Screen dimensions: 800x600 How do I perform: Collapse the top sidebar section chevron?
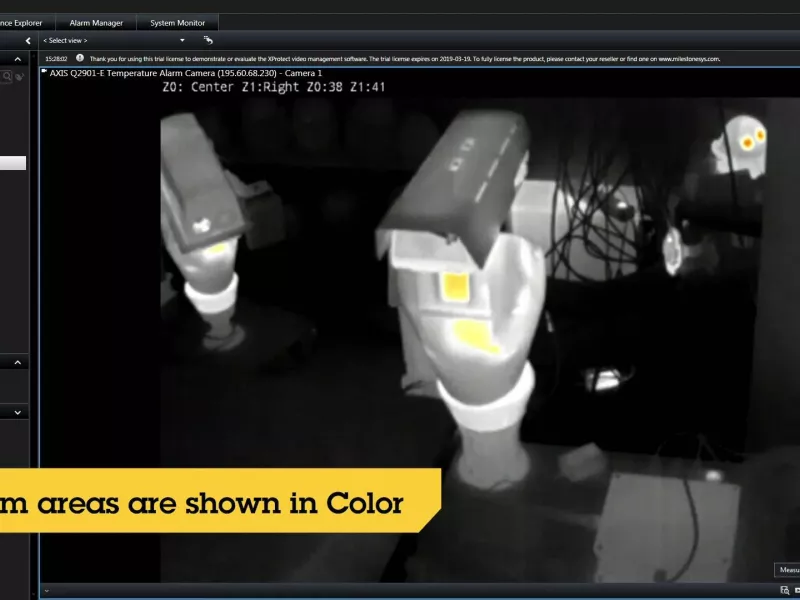point(19,60)
